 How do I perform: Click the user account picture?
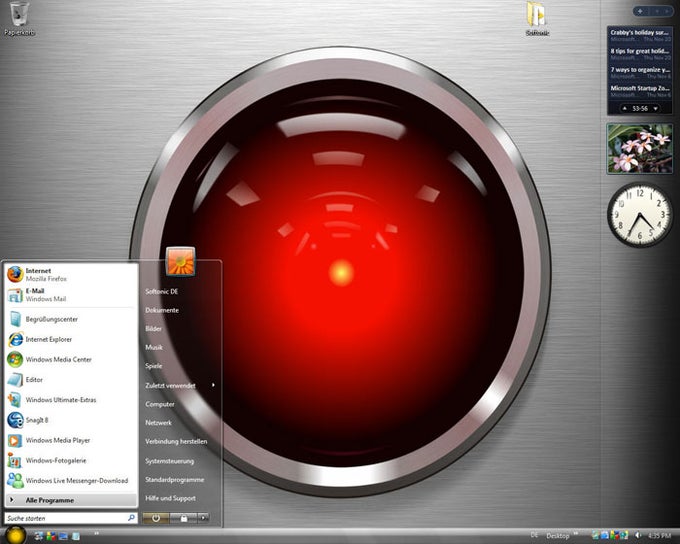coord(180,262)
